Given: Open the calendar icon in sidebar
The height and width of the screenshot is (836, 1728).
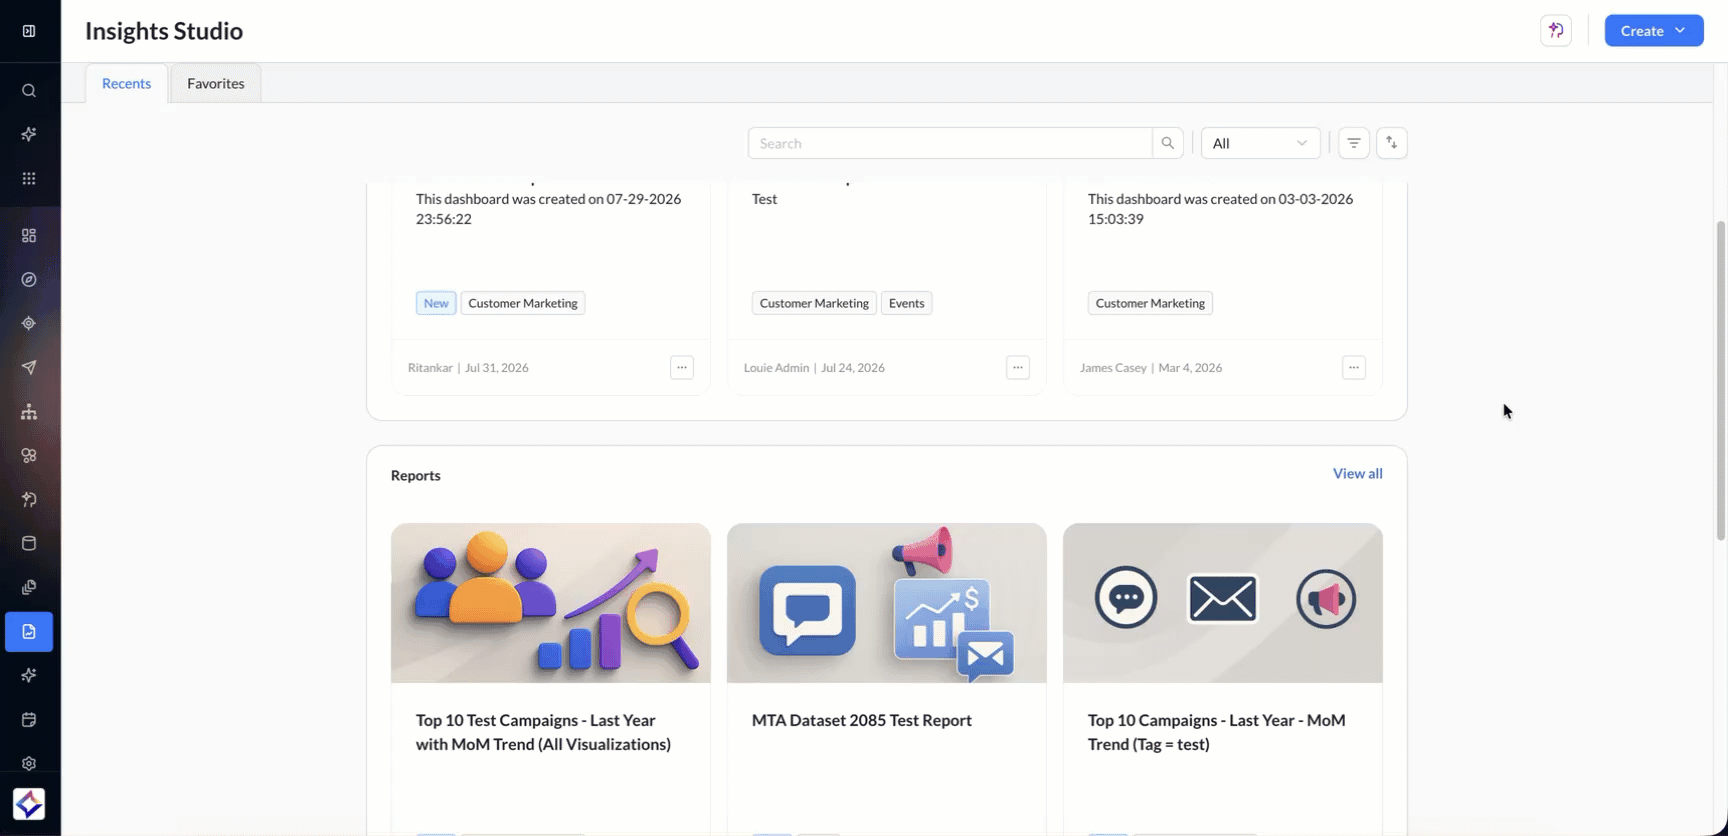Looking at the screenshot, I should click(29, 720).
